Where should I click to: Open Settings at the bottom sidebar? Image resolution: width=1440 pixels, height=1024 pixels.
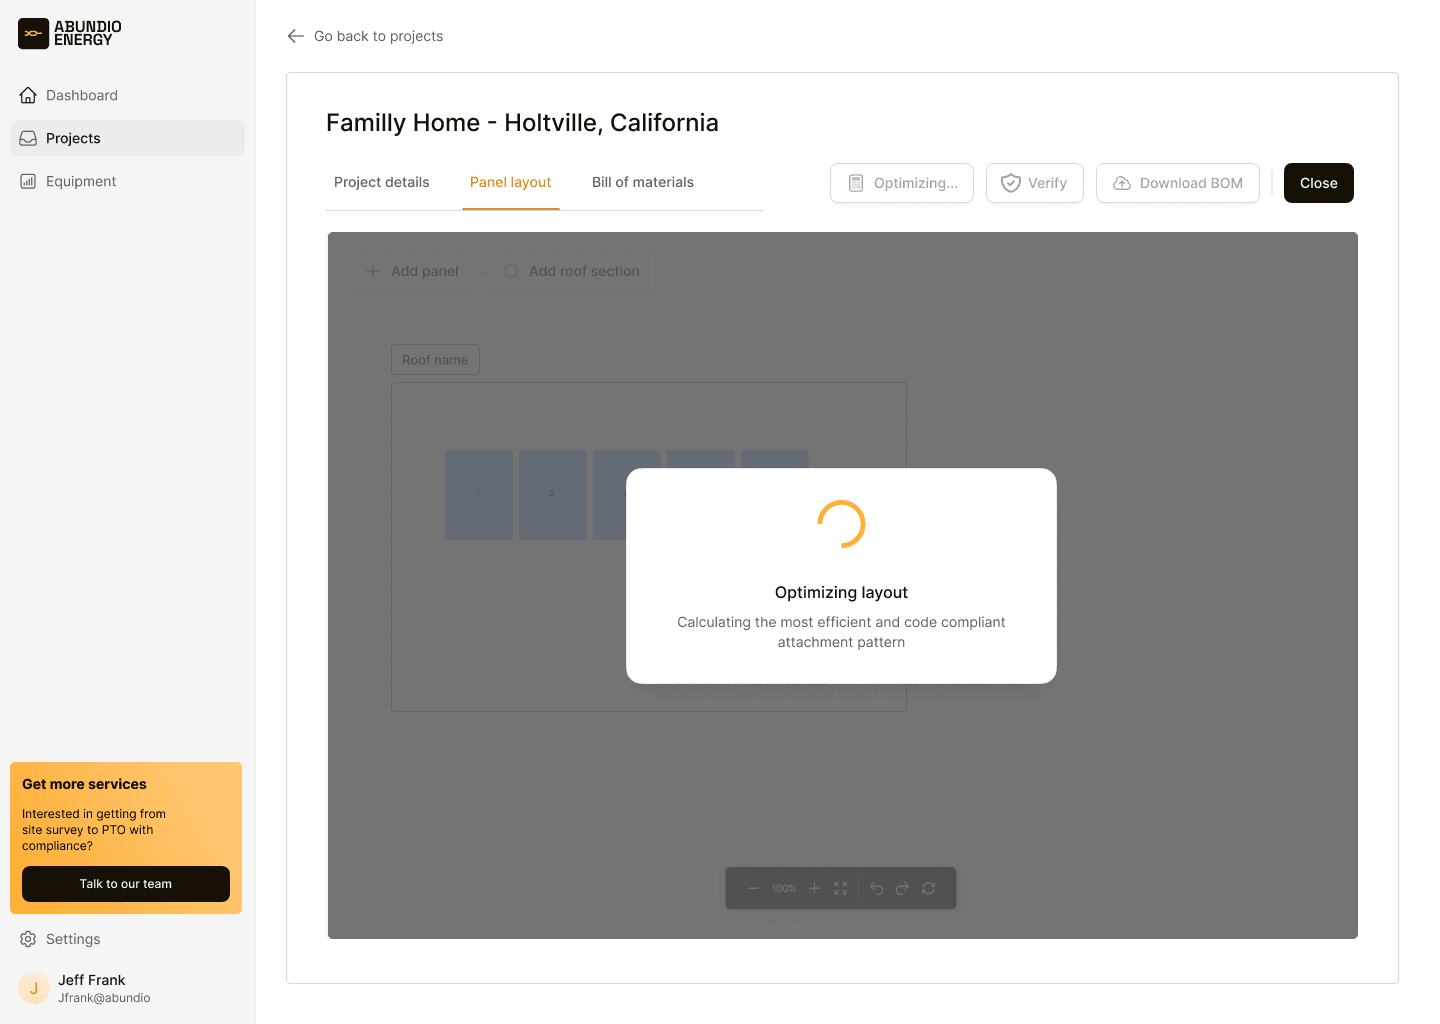pos(72,939)
